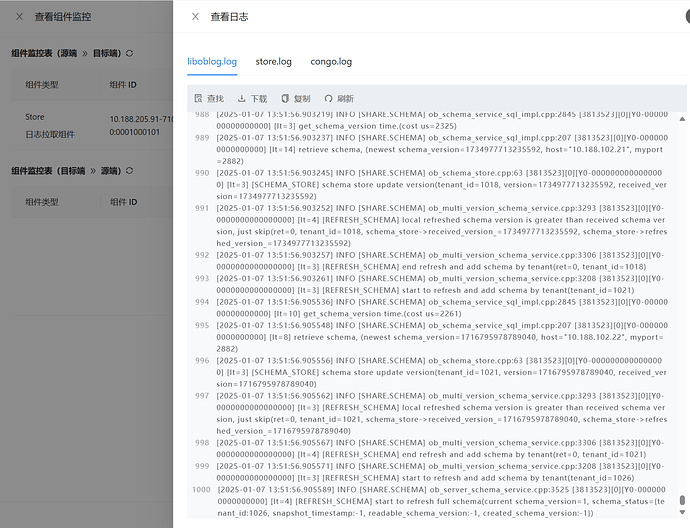Screen dimensions: 690x528
Task: Click 0:0001000101 ID text
Action: pyautogui.click(x=135, y=132)
